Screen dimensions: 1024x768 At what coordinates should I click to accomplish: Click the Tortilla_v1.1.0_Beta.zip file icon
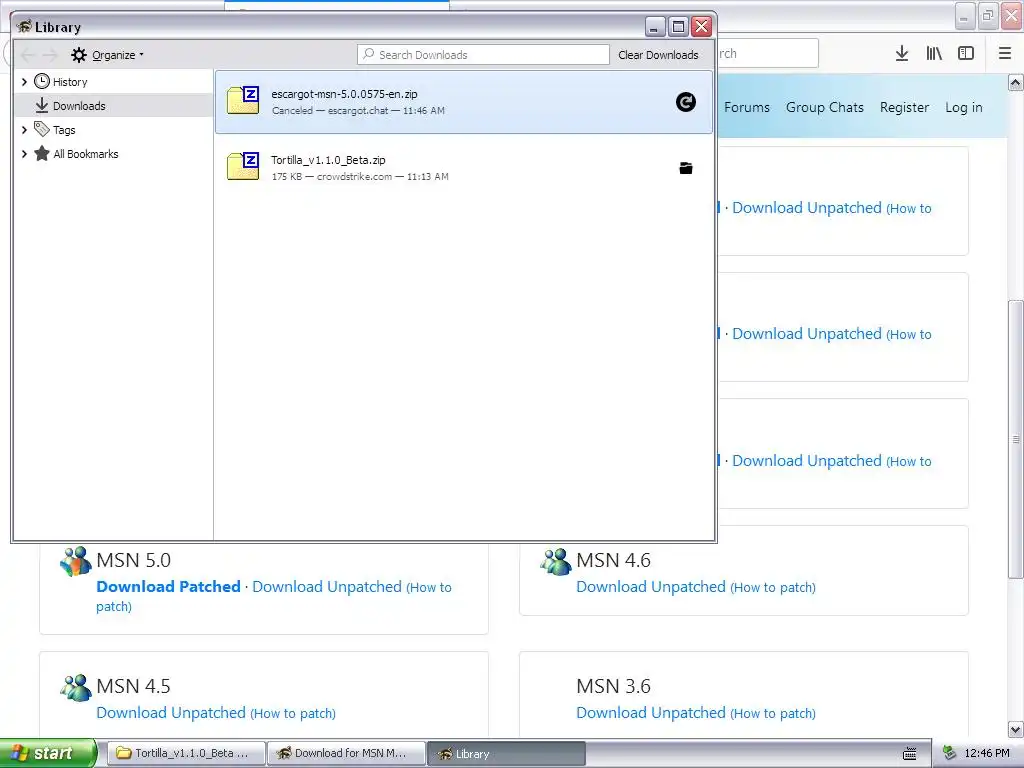tap(243, 166)
